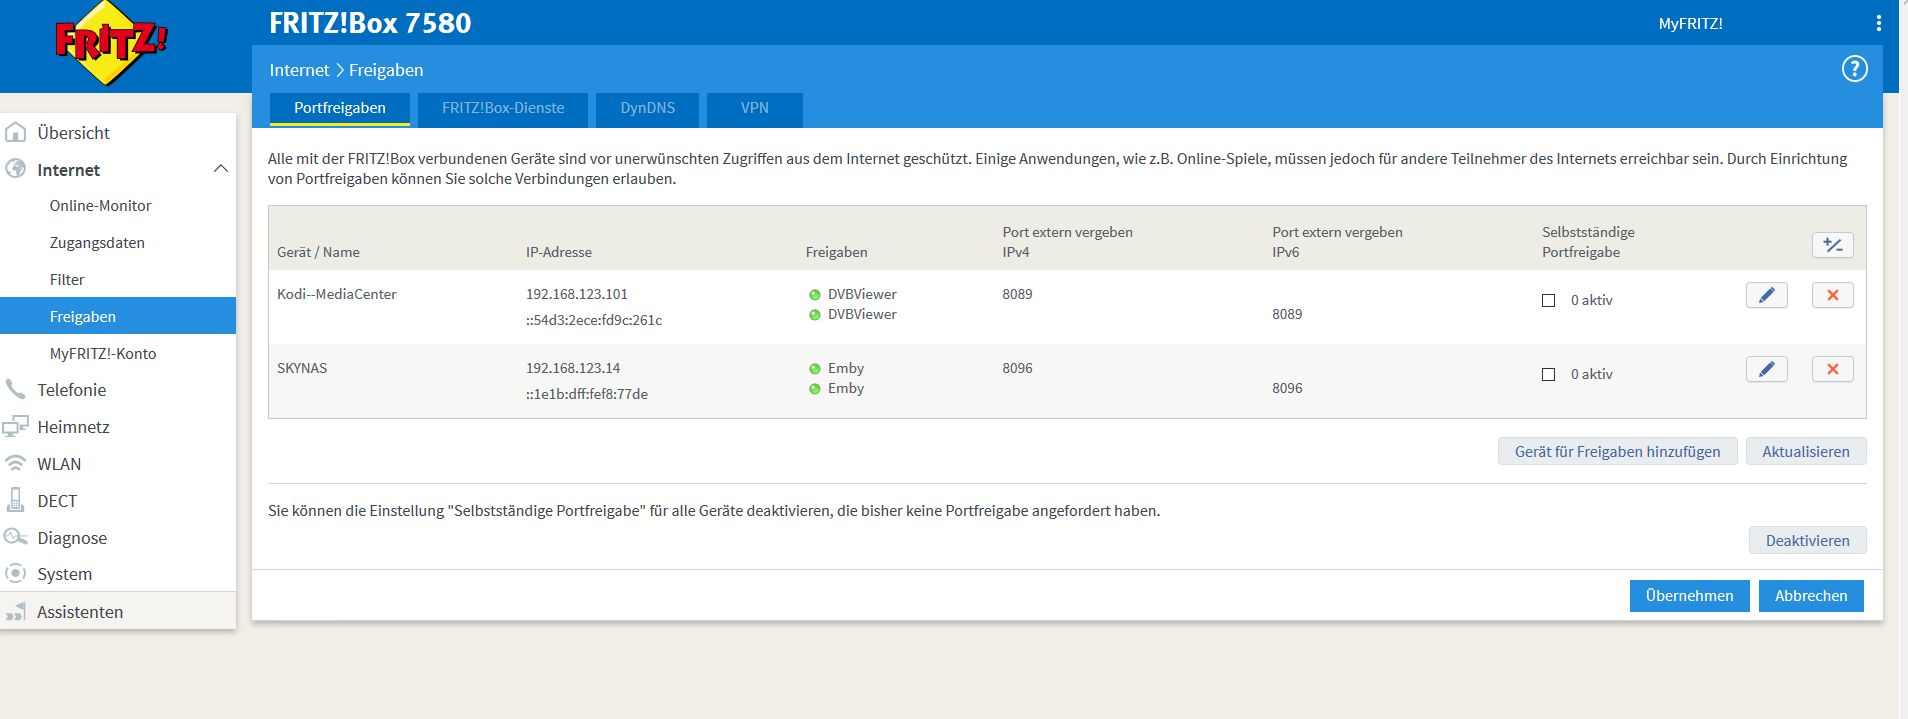Click the SKYNAS device name
The width and height of the screenshot is (1908, 719).
point(302,368)
